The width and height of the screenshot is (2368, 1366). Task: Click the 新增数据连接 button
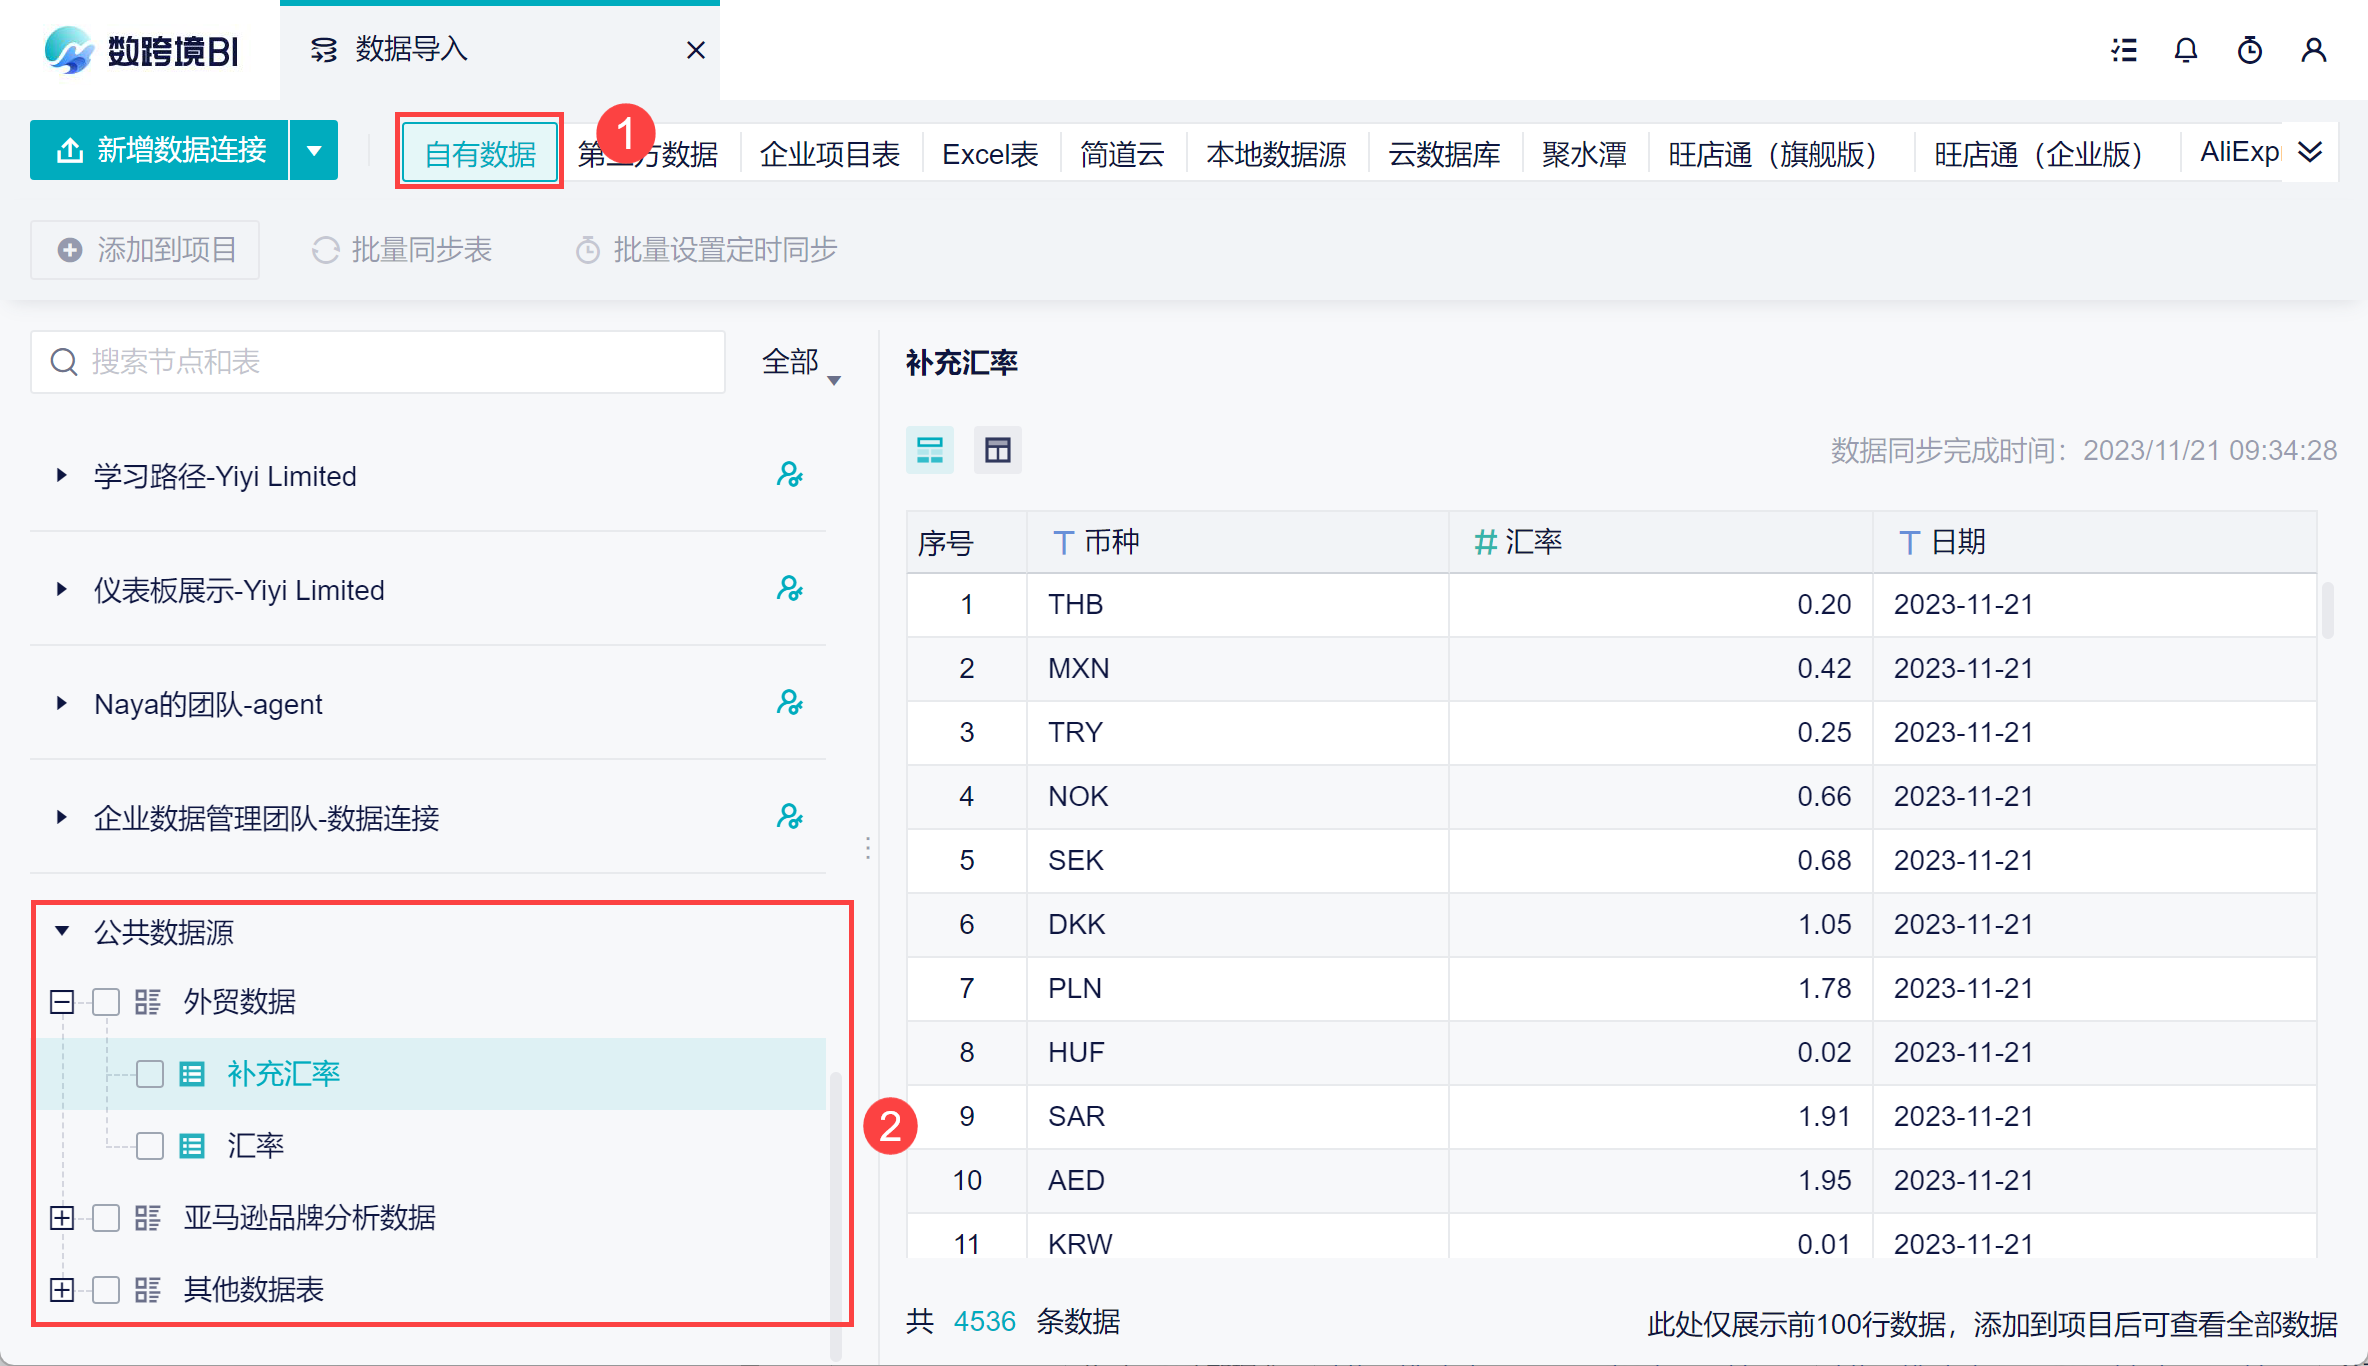[160, 151]
